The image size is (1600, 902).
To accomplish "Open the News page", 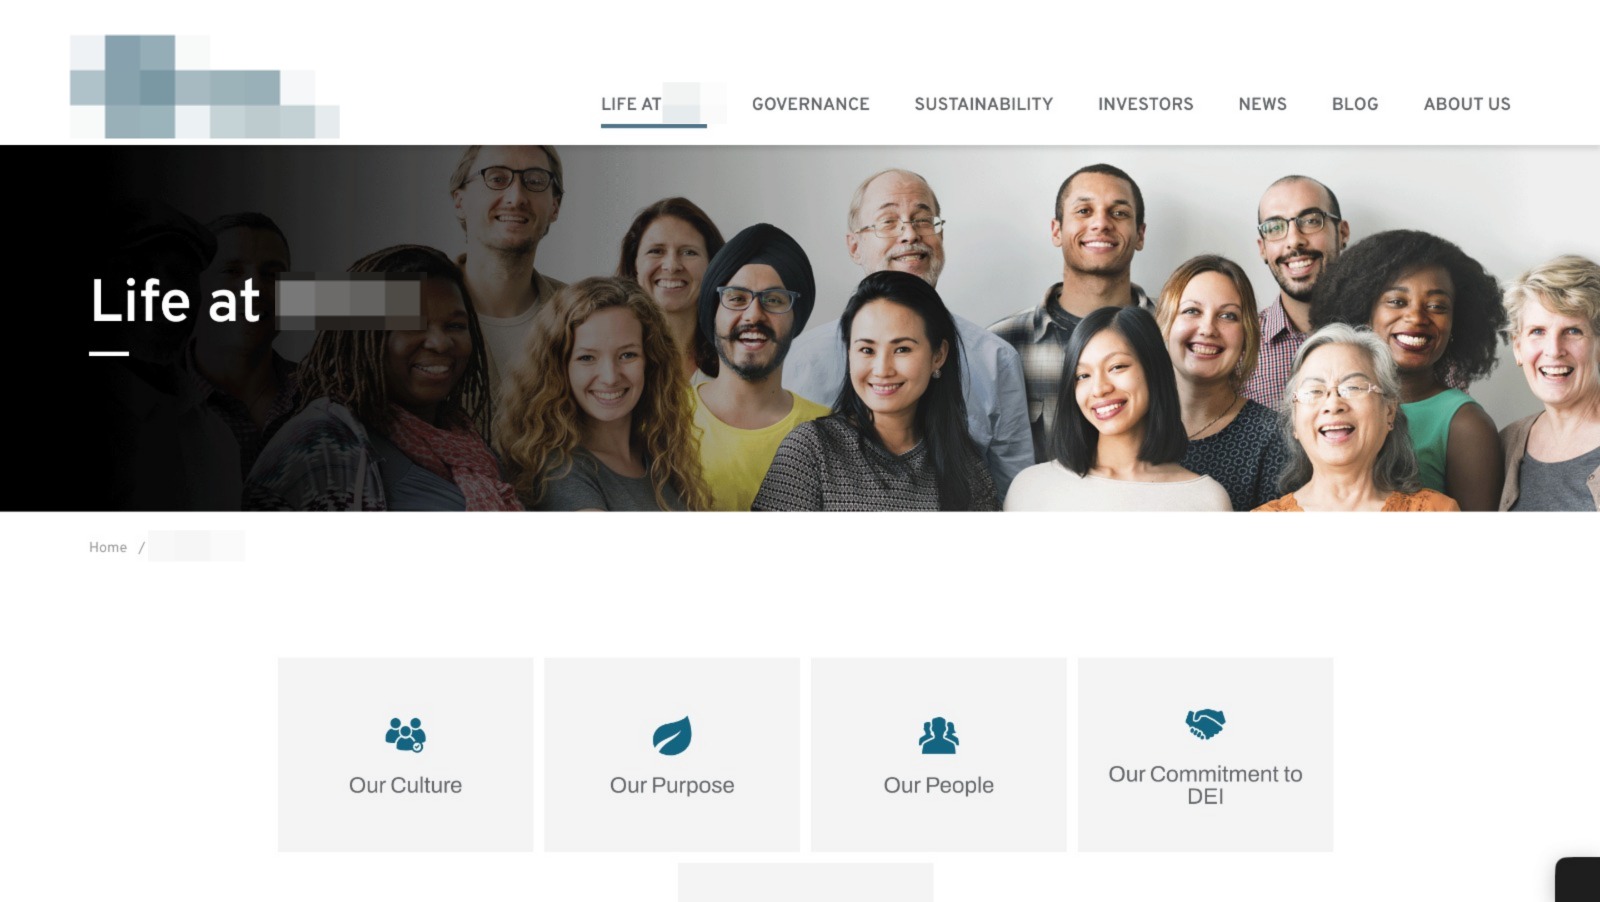I will coord(1263,104).
